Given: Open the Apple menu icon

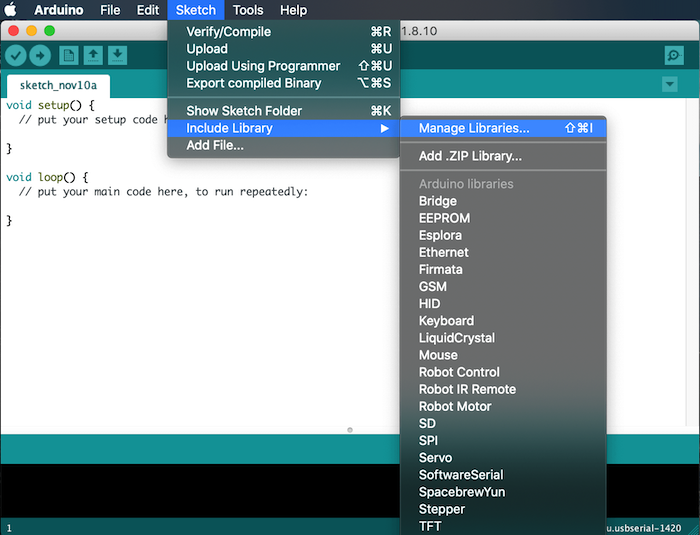Looking at the screenshot, I should 11,9.
